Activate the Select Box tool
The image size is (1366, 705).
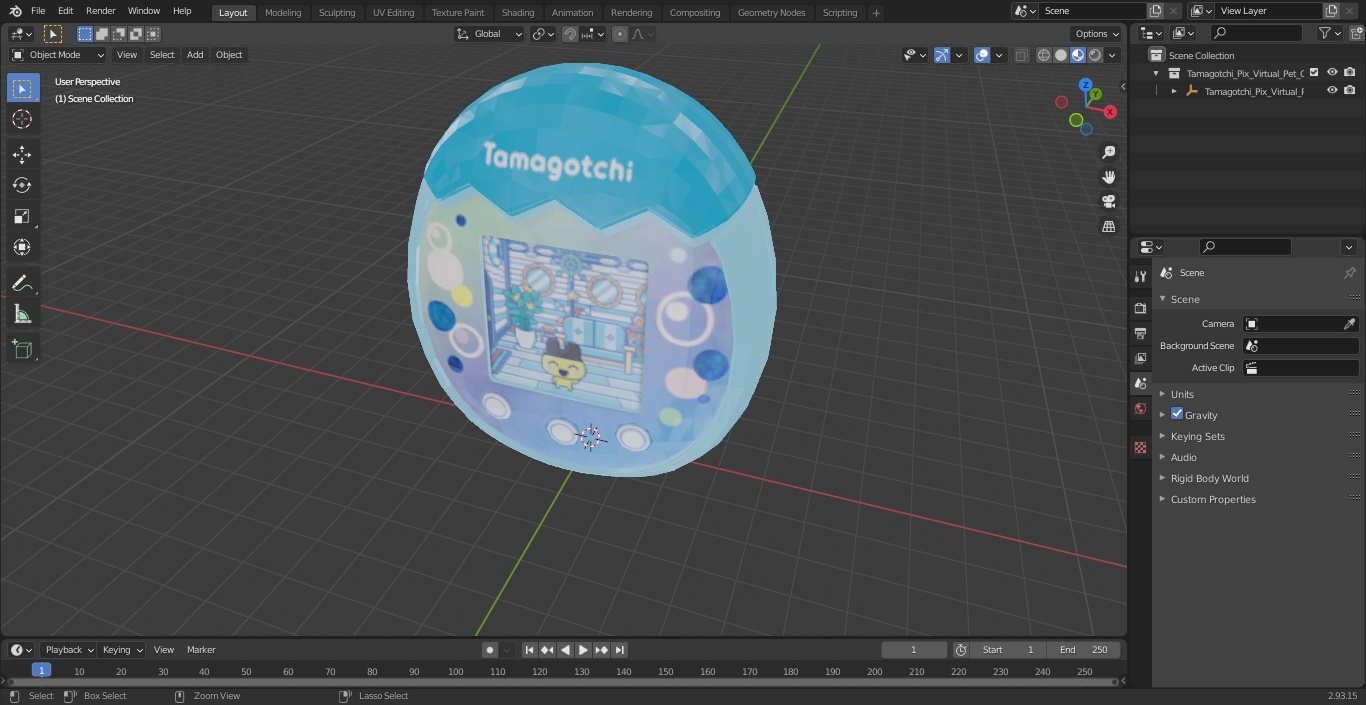pyautogui.click(x=22, y=88)
